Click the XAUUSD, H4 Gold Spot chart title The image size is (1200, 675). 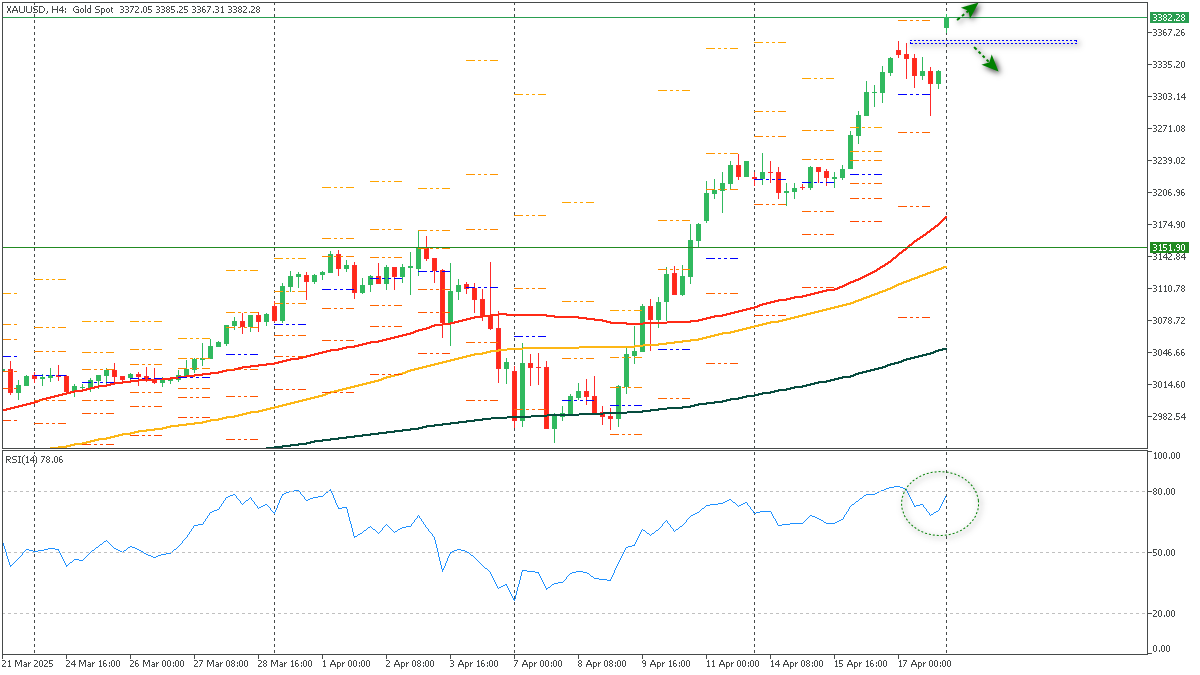70,7
